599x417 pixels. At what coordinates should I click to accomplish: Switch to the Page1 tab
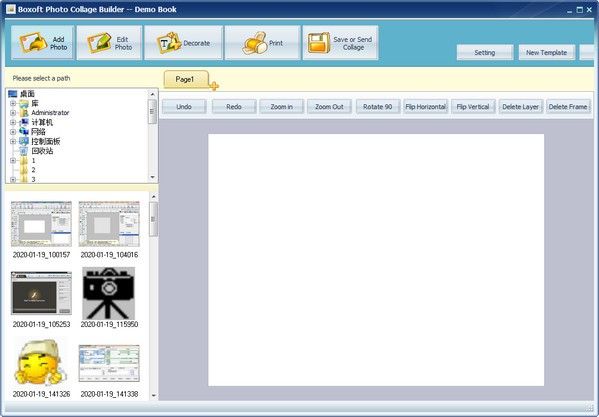(186, 79)
